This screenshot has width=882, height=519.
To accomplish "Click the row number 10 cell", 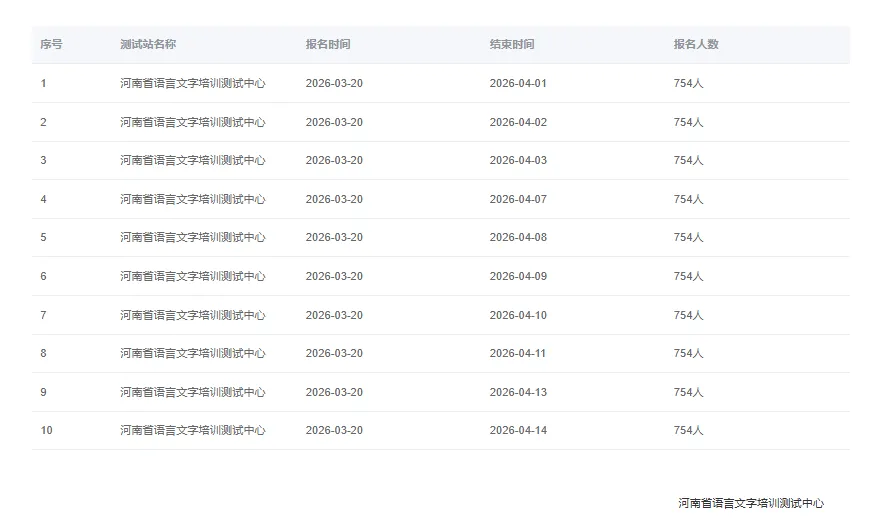I will click(x=46, y=430).
